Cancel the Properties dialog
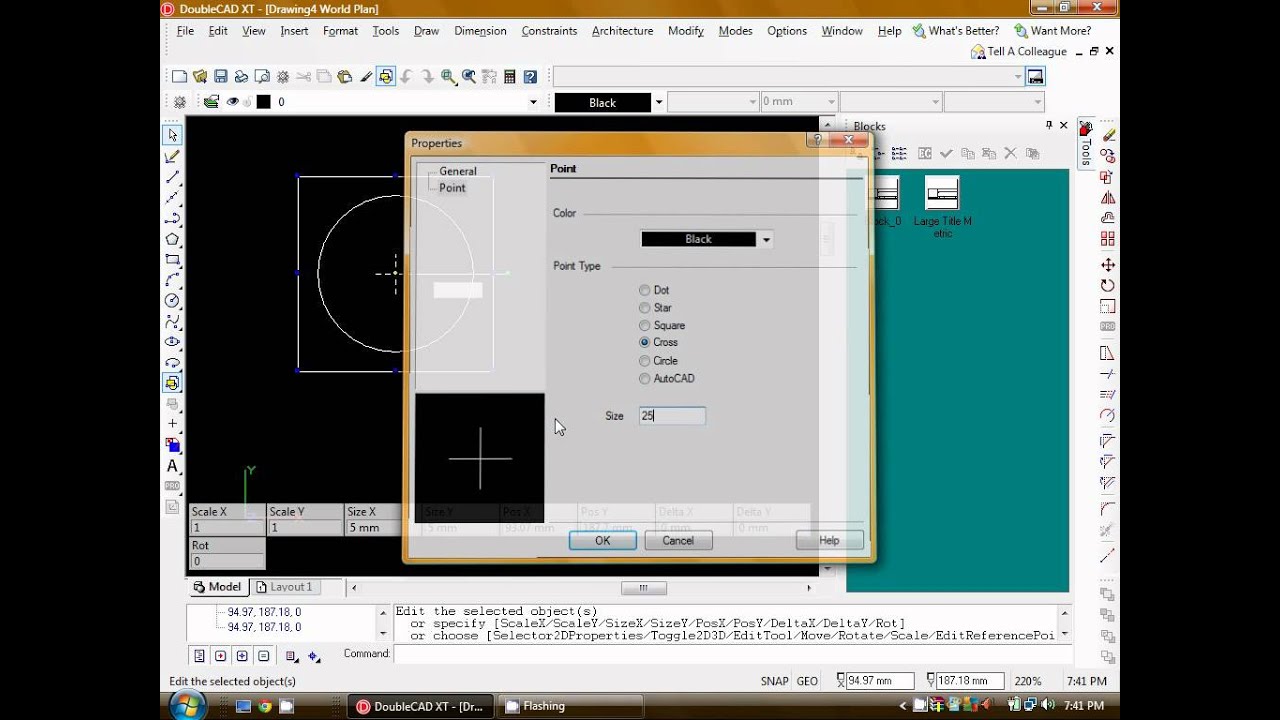This screenshot has width=1280, height=720. pos(677,540)
